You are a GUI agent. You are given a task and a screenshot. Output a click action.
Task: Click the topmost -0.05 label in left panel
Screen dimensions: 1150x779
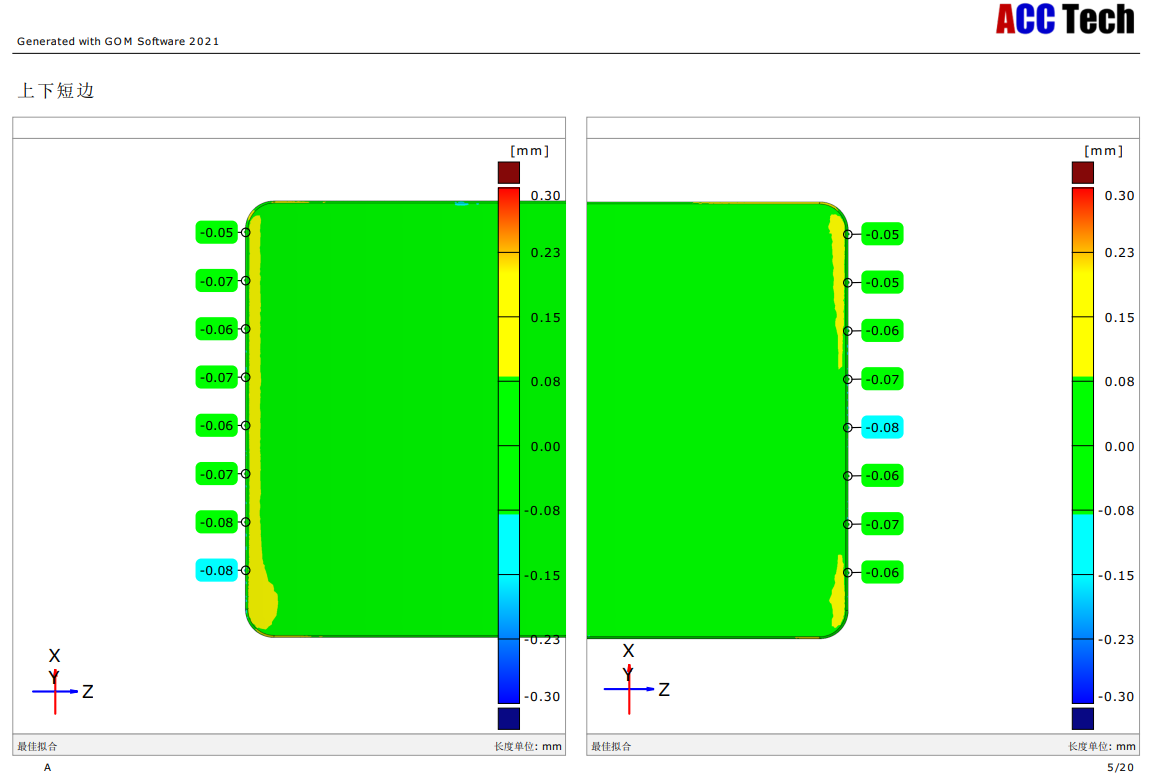(x=216, y=233)
